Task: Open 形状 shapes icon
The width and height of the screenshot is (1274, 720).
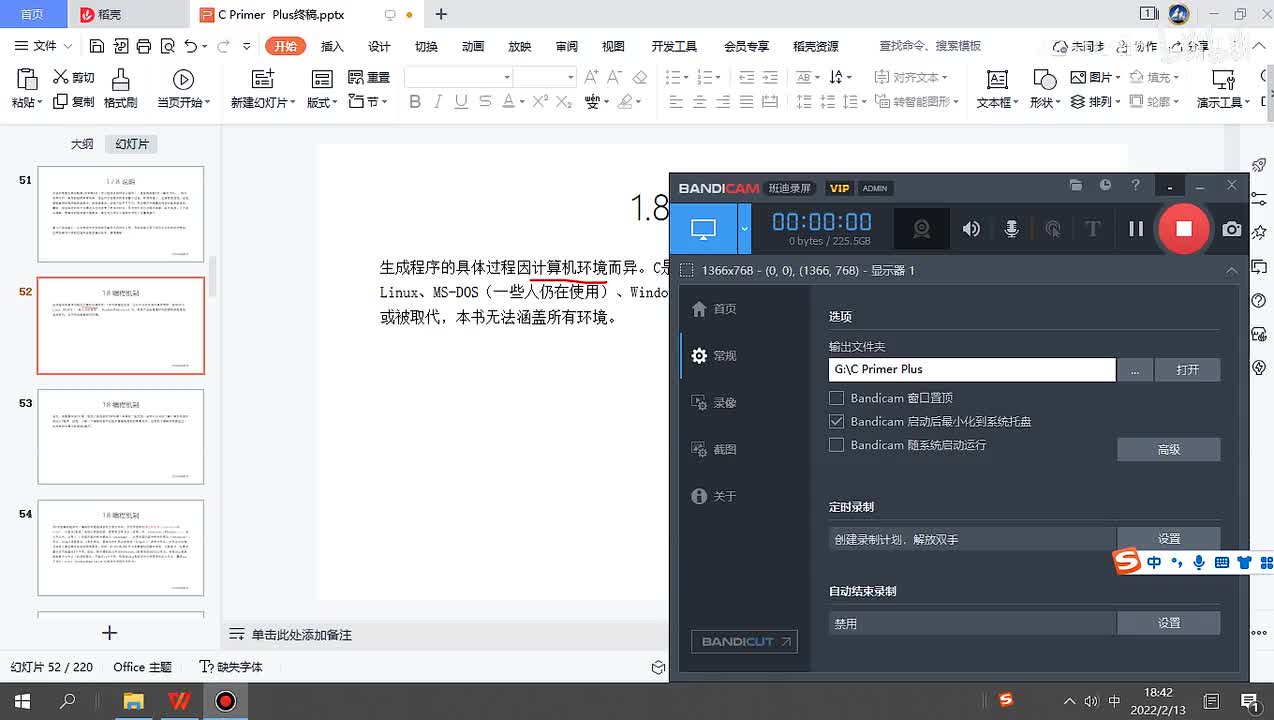Action: [x=1044, y=80]
